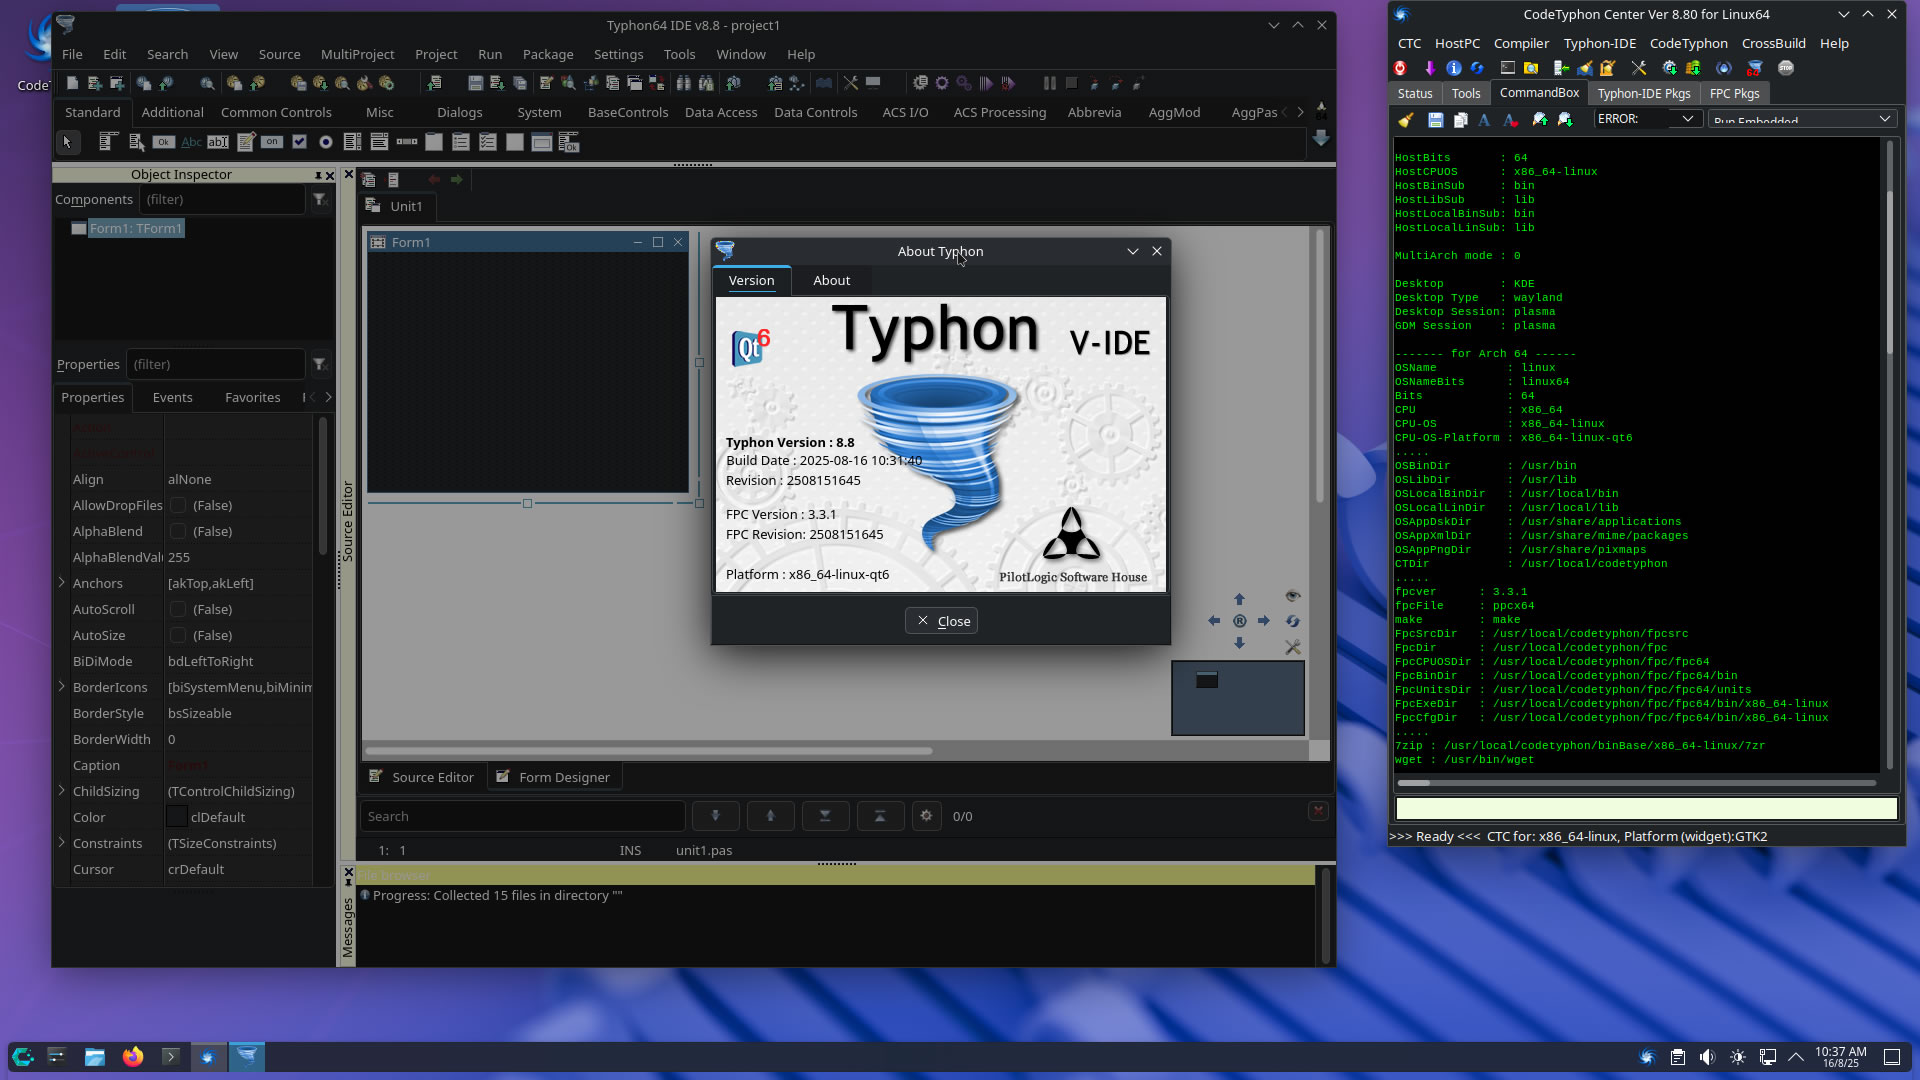Open the Package menu
The image size is (1920, 1080).
click(x=548, y=54)
